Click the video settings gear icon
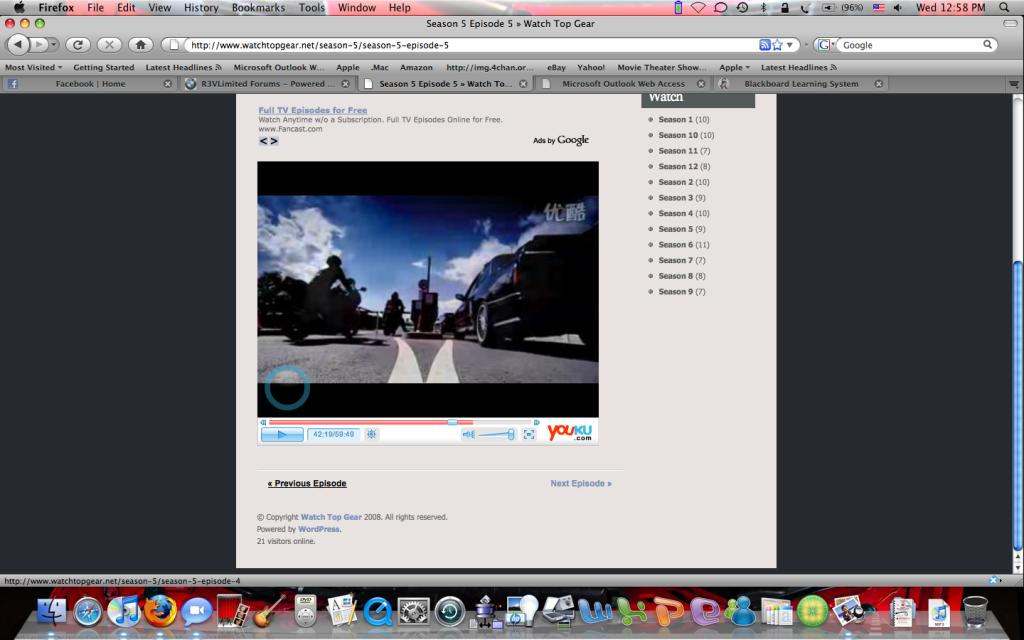1024x640 pixels. tap(371, 434)
